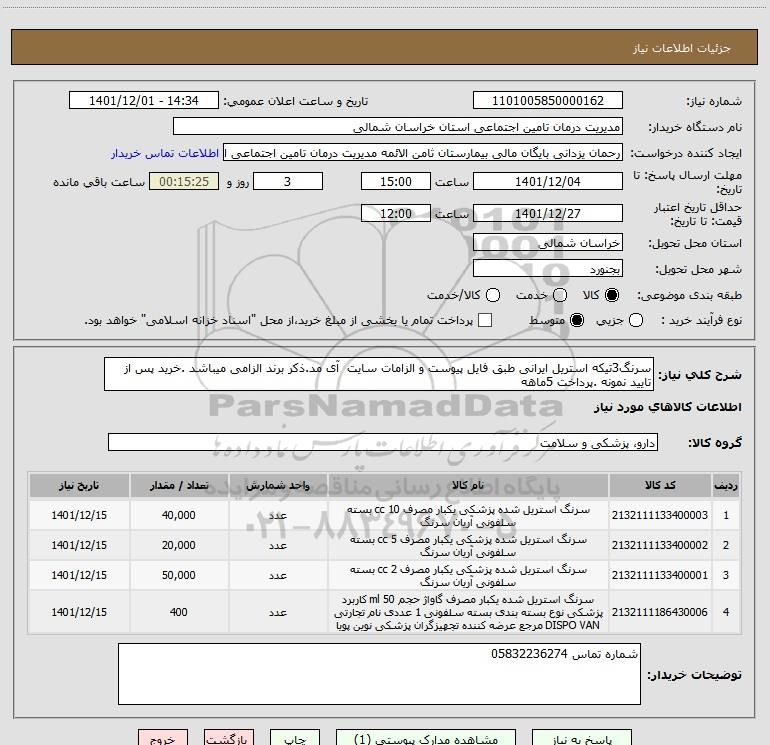Click the تاریخ نیاز column header

pos(79,486)
